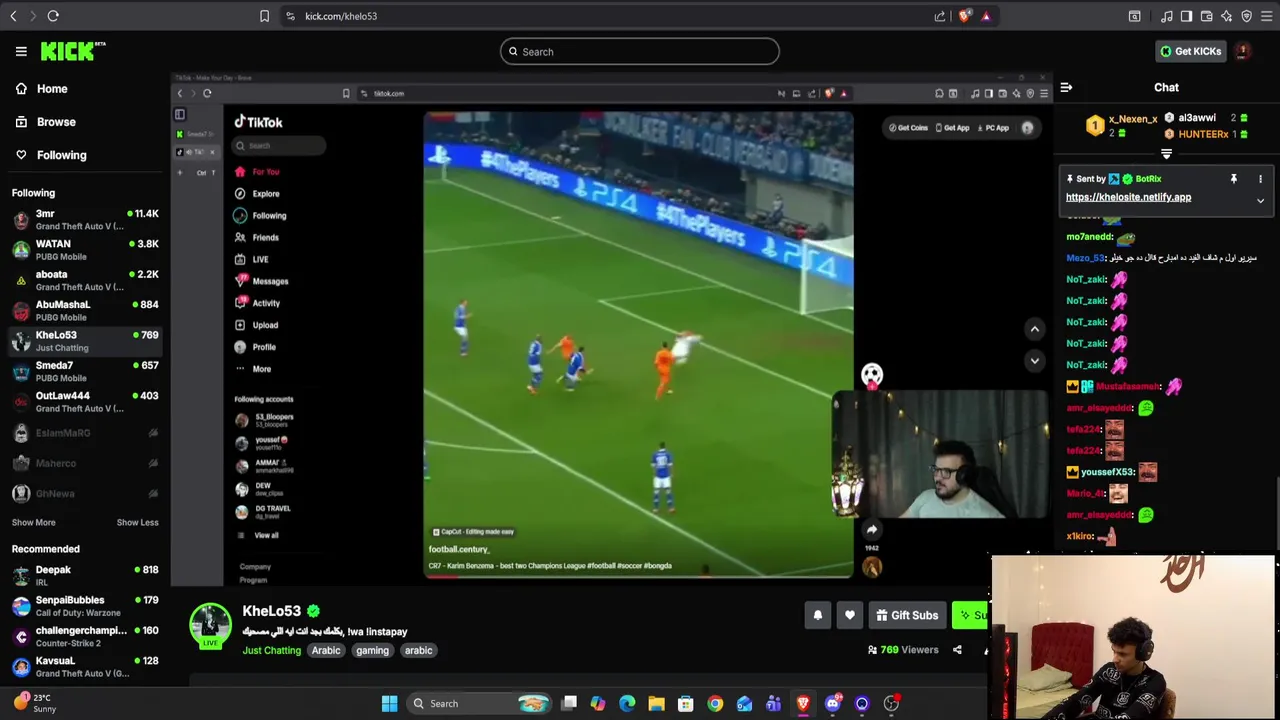Open the Kick hamburger menu
Viewport: 1280px width, 720px height.
[x=21, y=51]
